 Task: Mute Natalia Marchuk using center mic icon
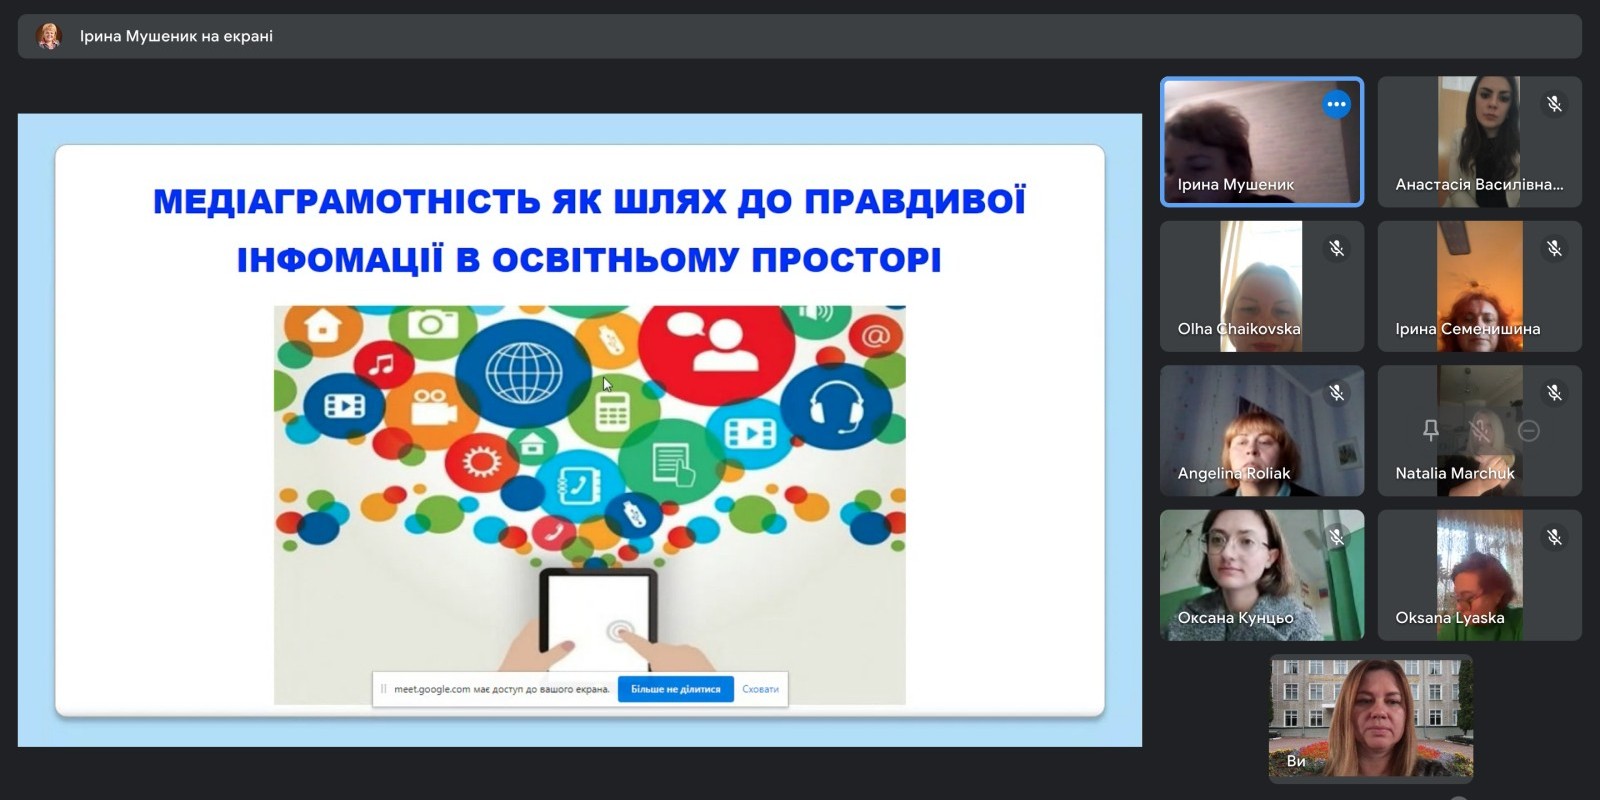coord(1480,430)
